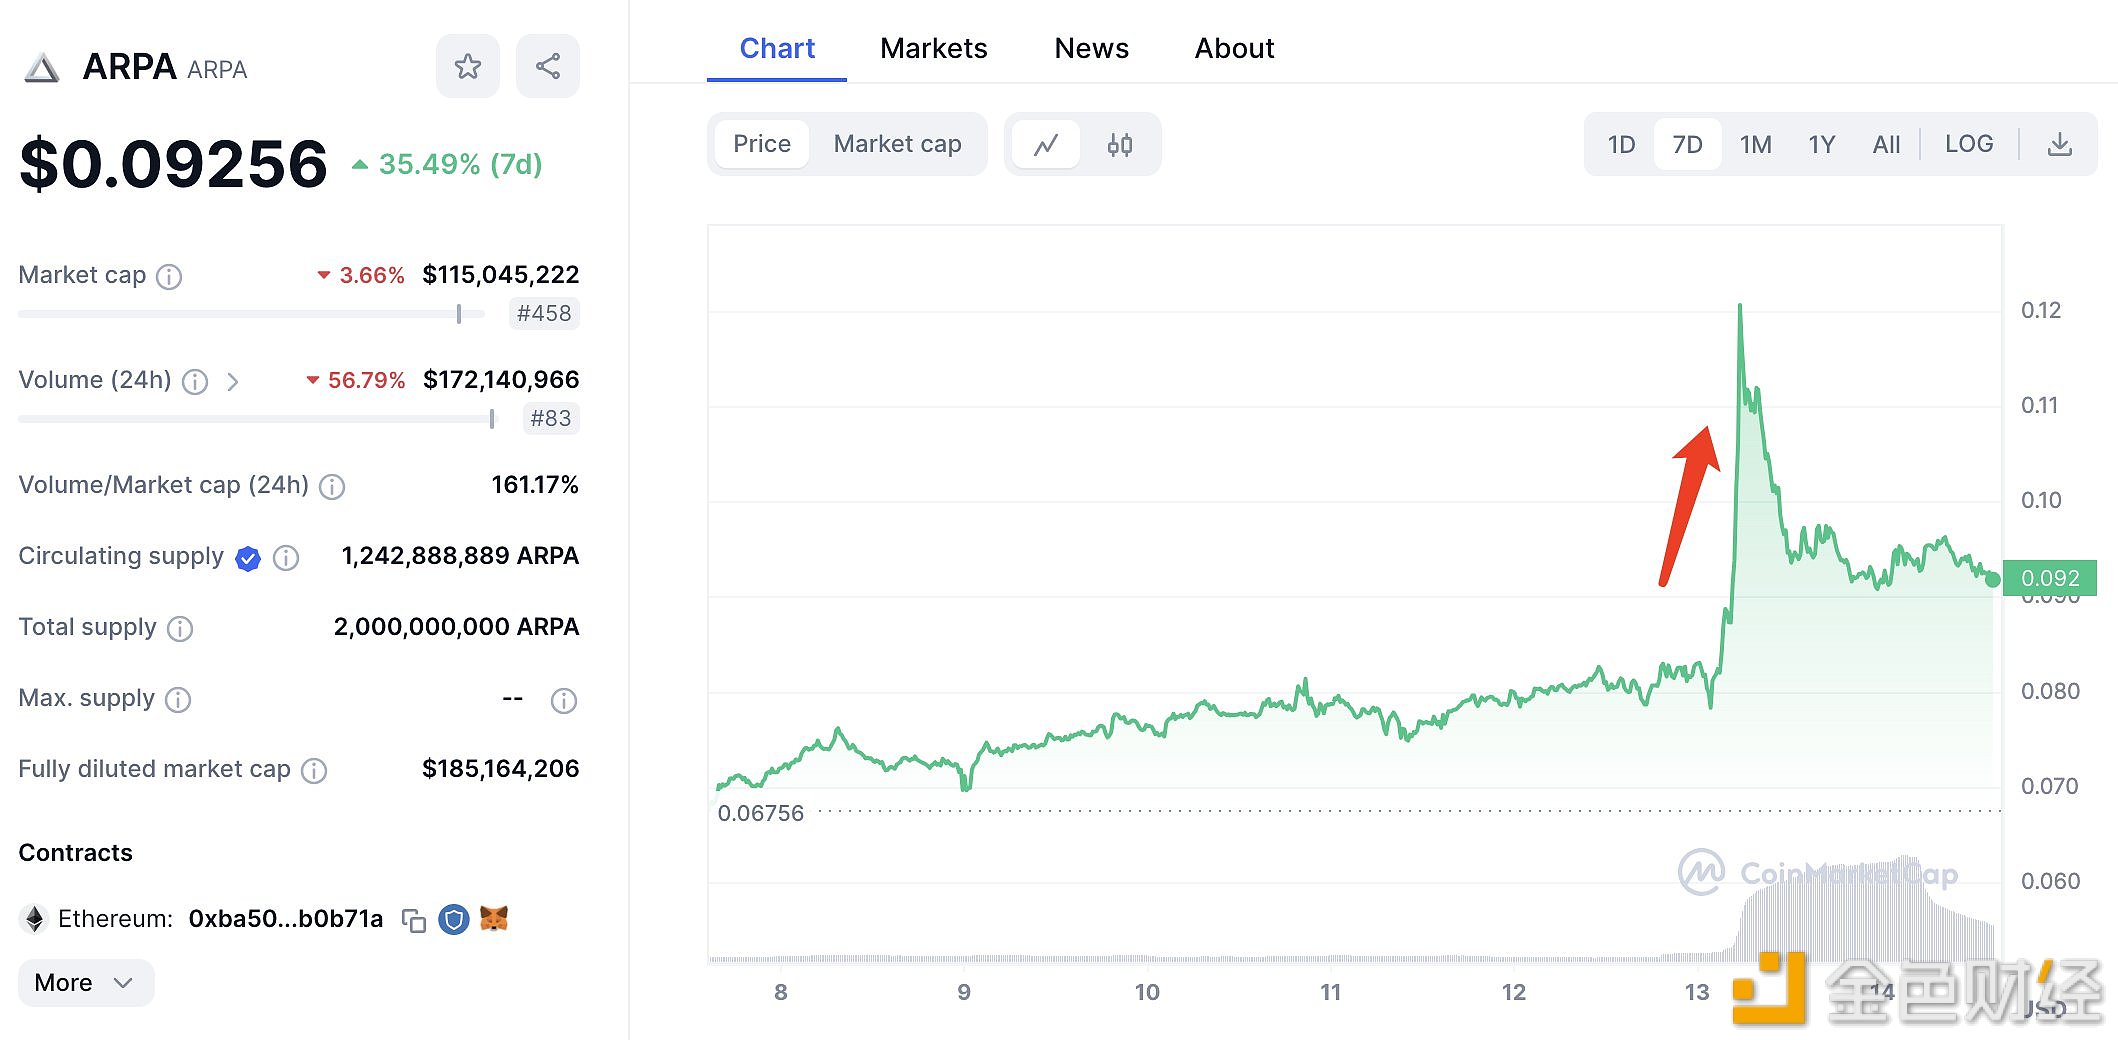Select line chart view icon
This screenshot has height=1040, width=2118.
pyautogui.click(x=1046, y=145)
